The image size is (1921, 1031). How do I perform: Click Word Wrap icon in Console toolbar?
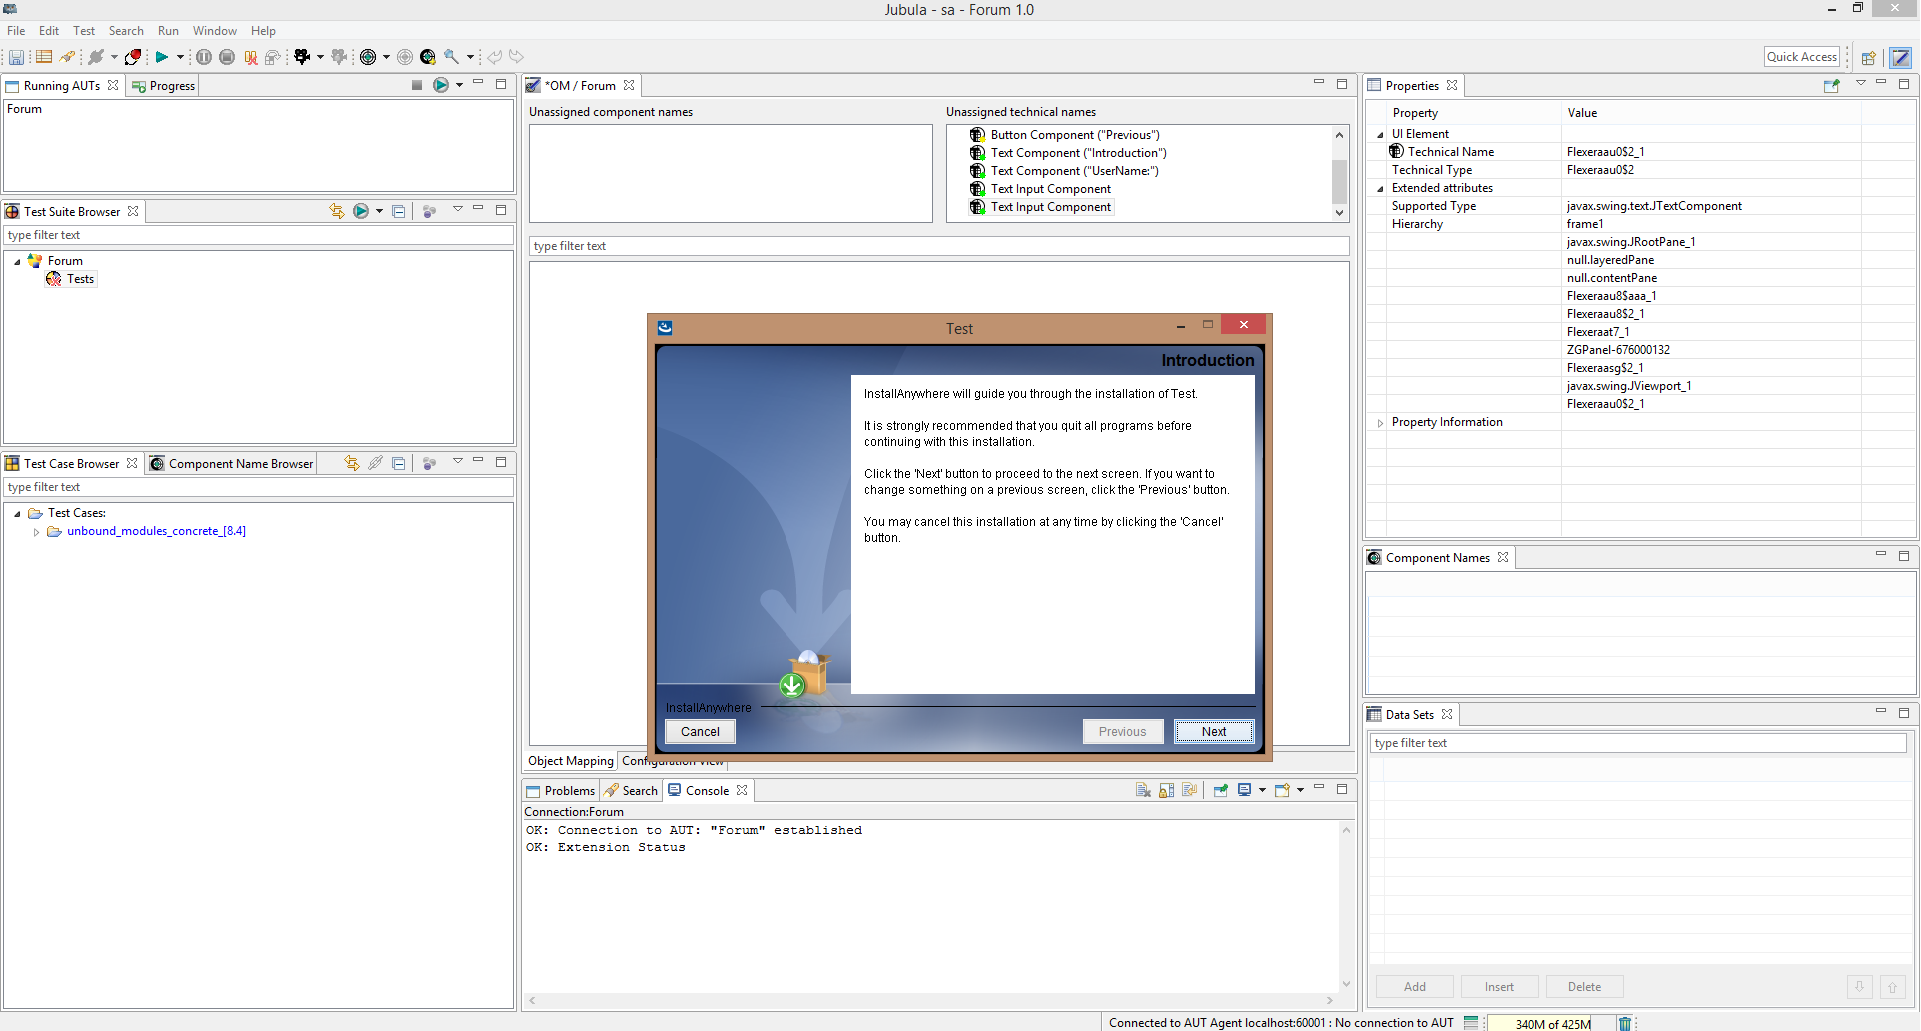pyautogui.click(x=1189, y=790)
